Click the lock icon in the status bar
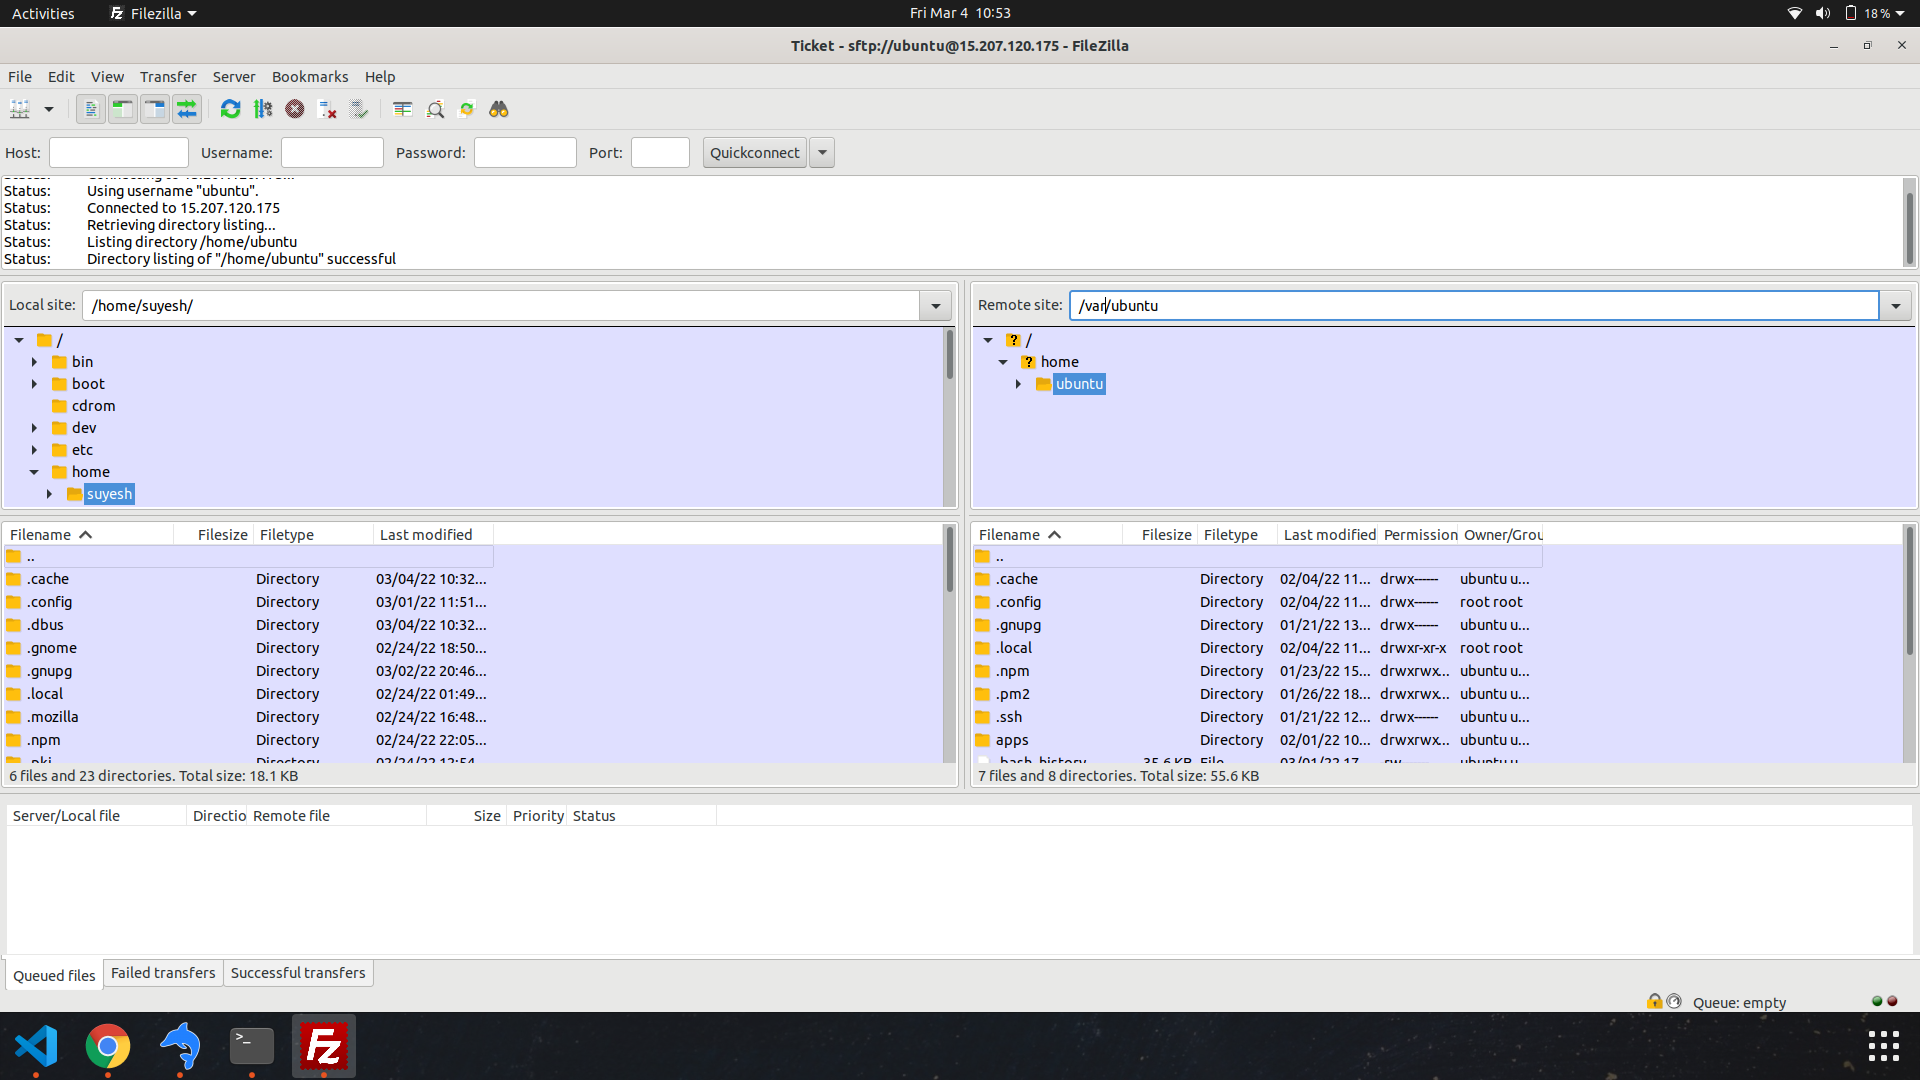 pyautogui.click(x=1655, y=1001)
